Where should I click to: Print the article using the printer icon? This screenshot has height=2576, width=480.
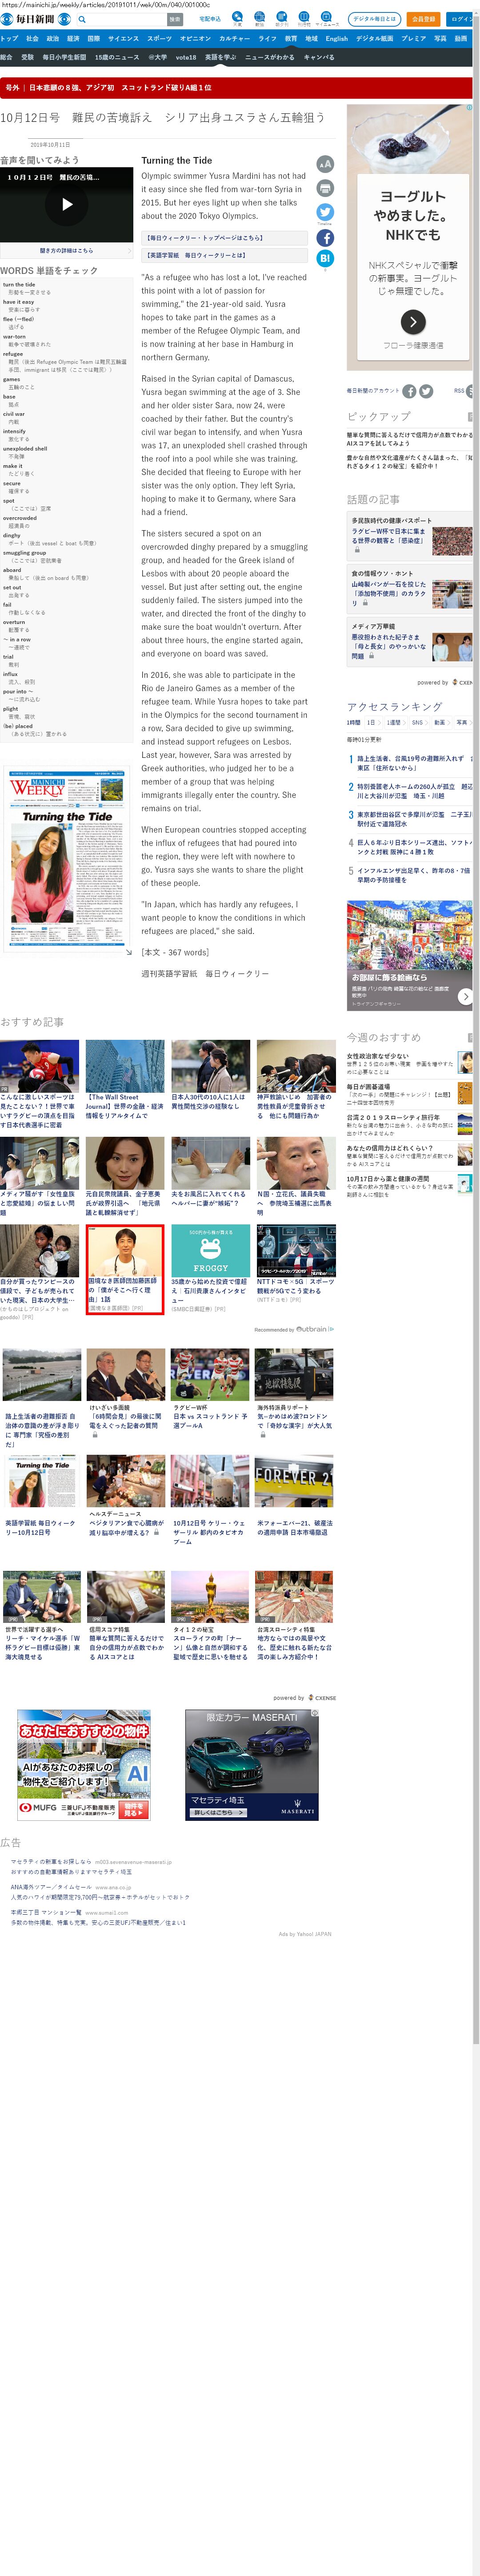325,188
